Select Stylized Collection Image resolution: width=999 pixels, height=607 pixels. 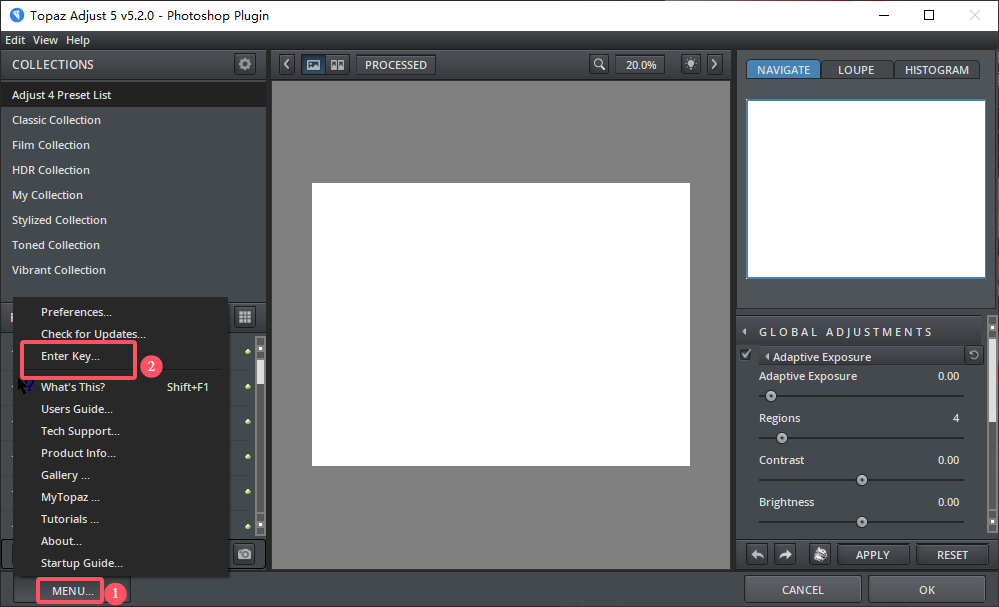tap(133, 220)
